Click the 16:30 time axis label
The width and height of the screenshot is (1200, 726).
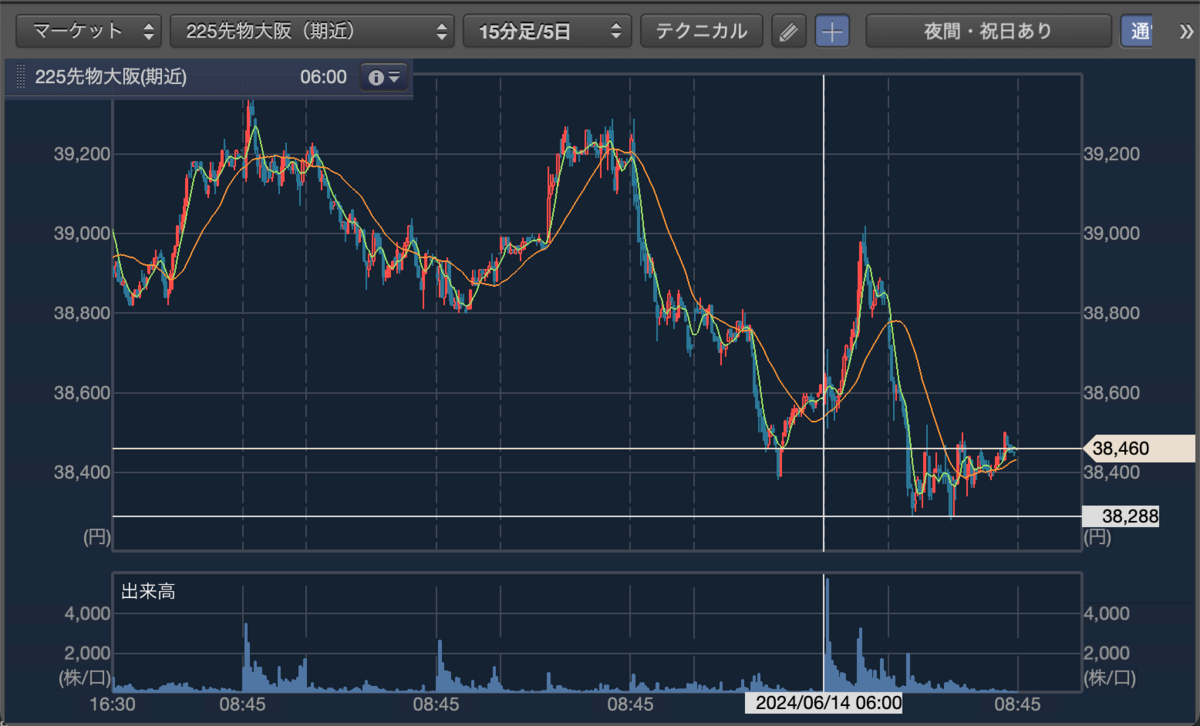point(113,704)
